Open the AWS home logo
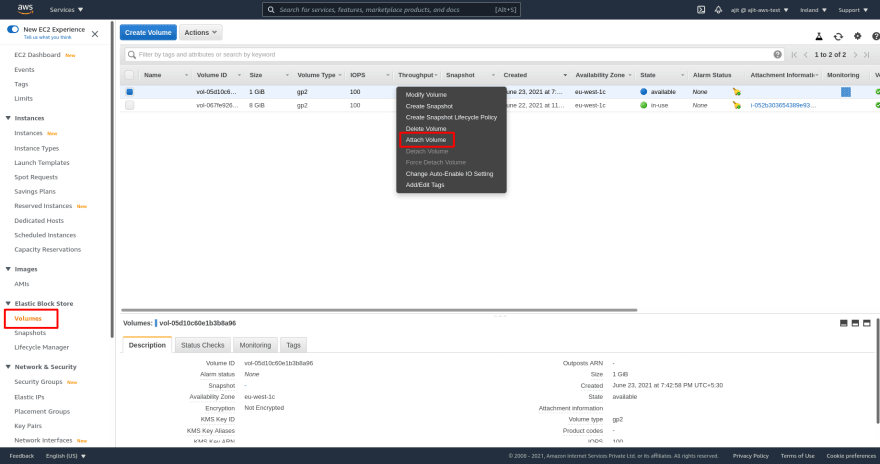Viewport: 880px width, 464px height. click(25, 9)
